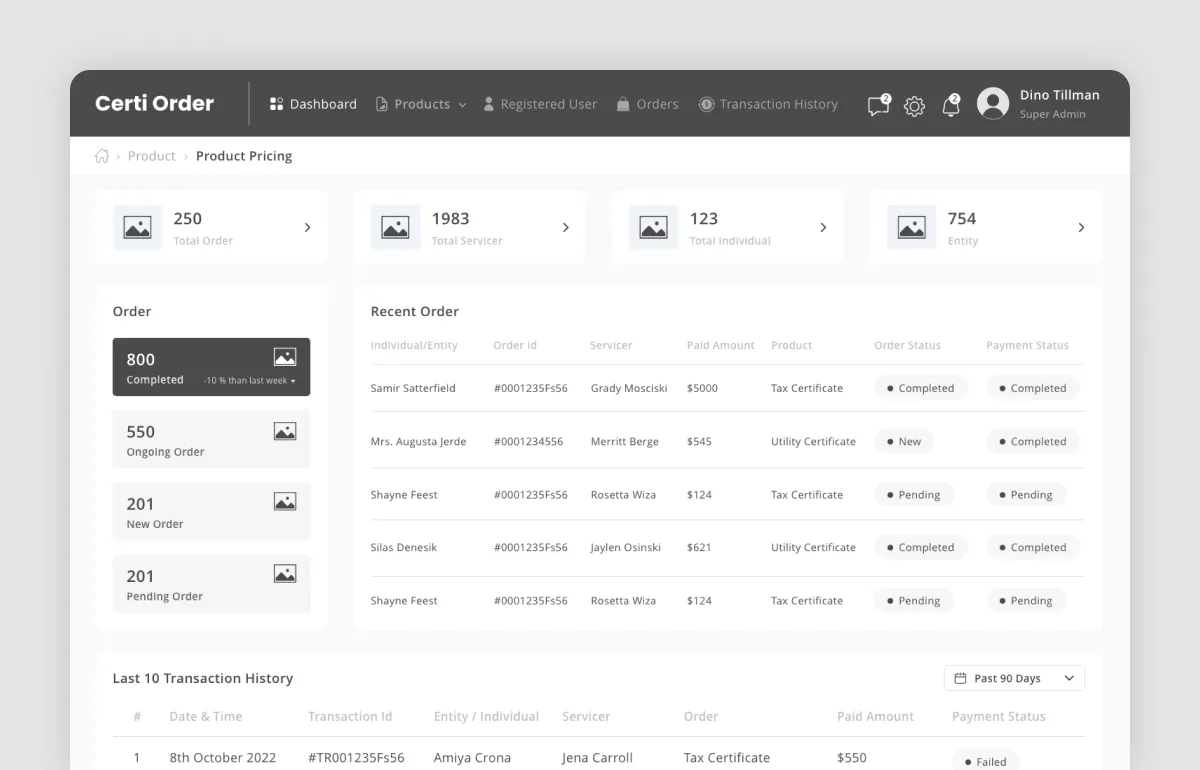Click the Payment Status header in Transaction History

pos(999,716)
